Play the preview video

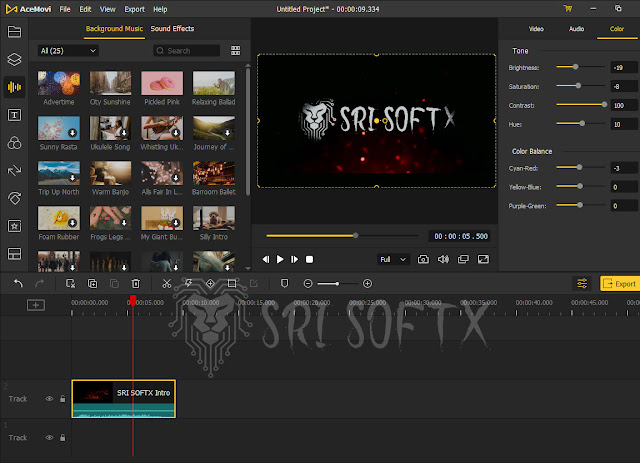[280, 259]
